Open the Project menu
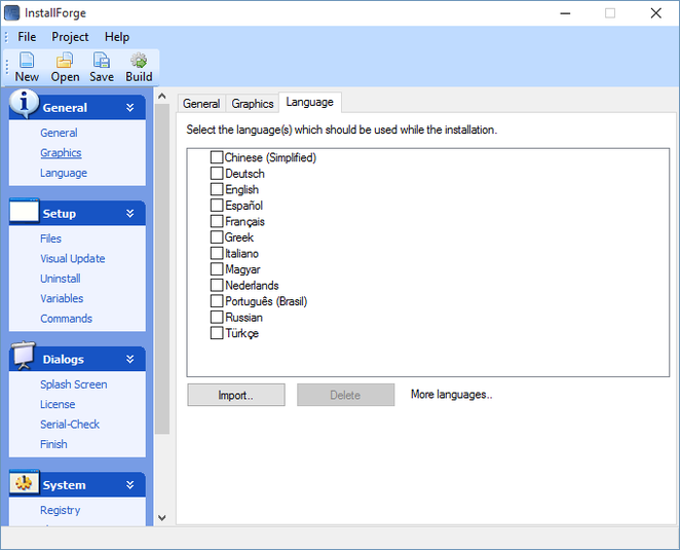 coord(70,37)
